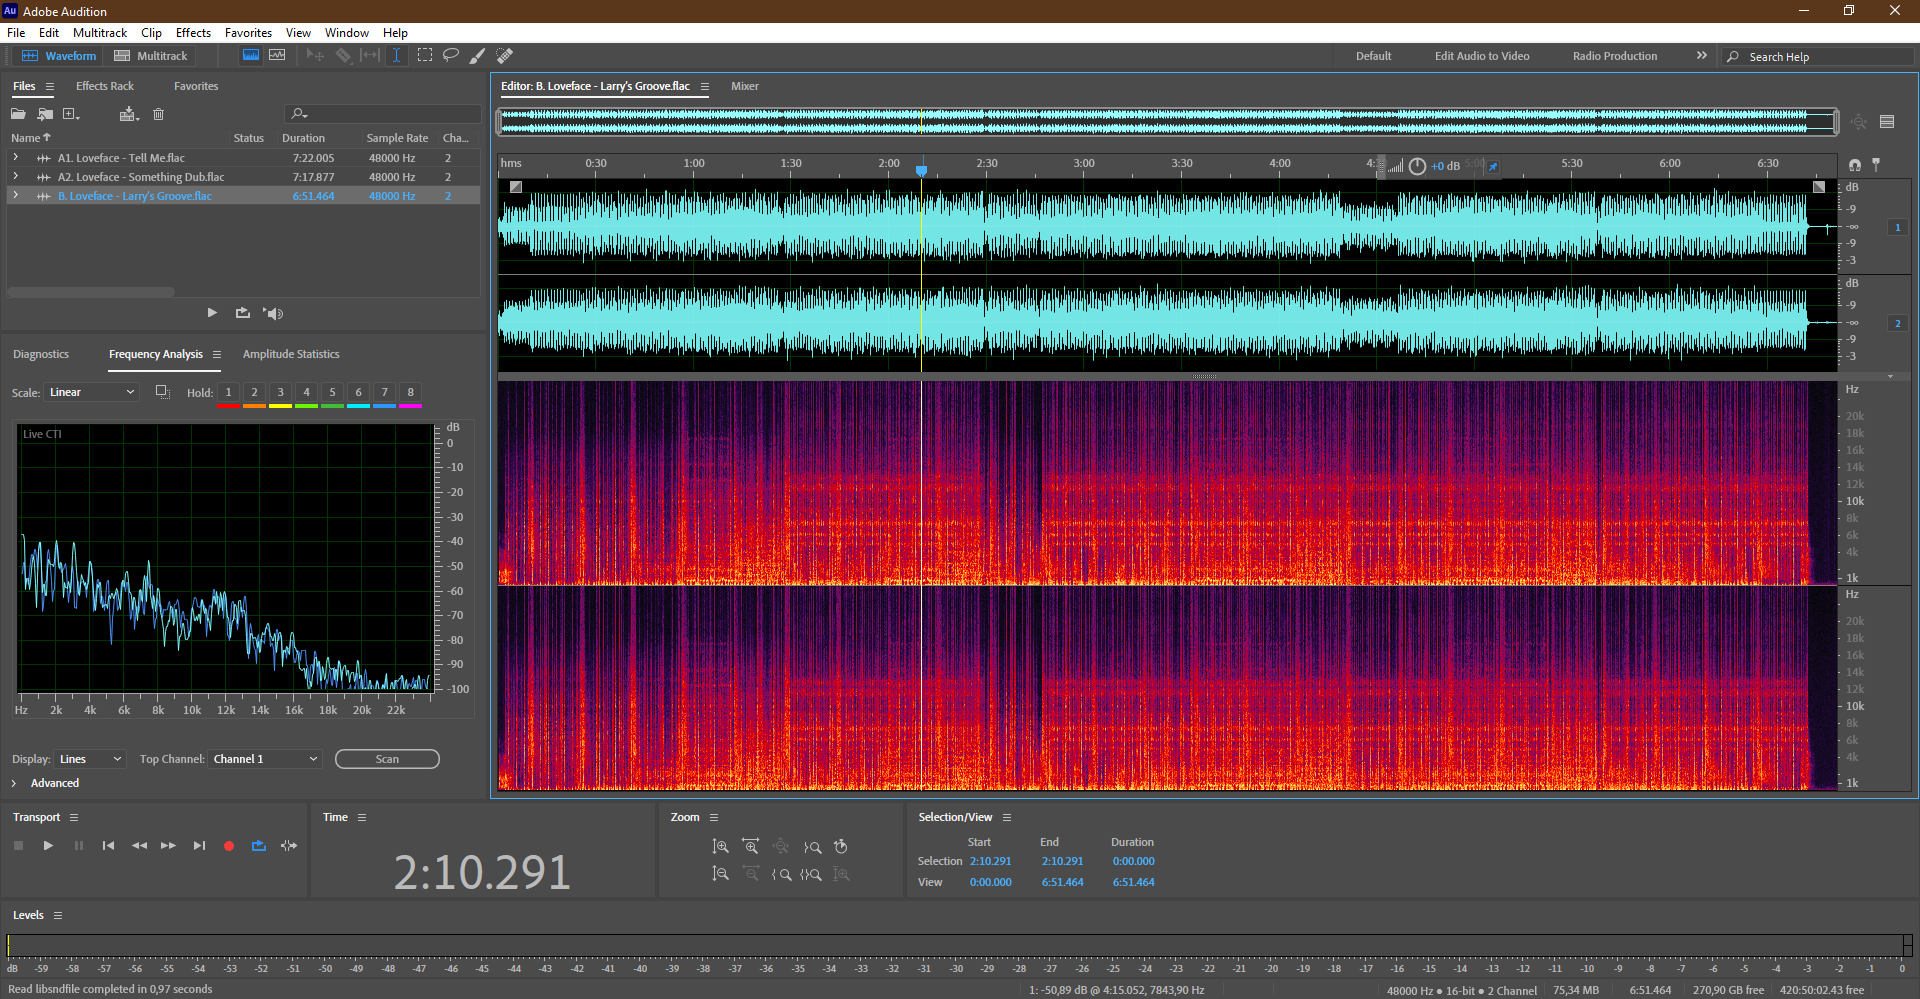Switch to the Mixer tab
This screenshot has width=1920, height=999.
(745, 86)
